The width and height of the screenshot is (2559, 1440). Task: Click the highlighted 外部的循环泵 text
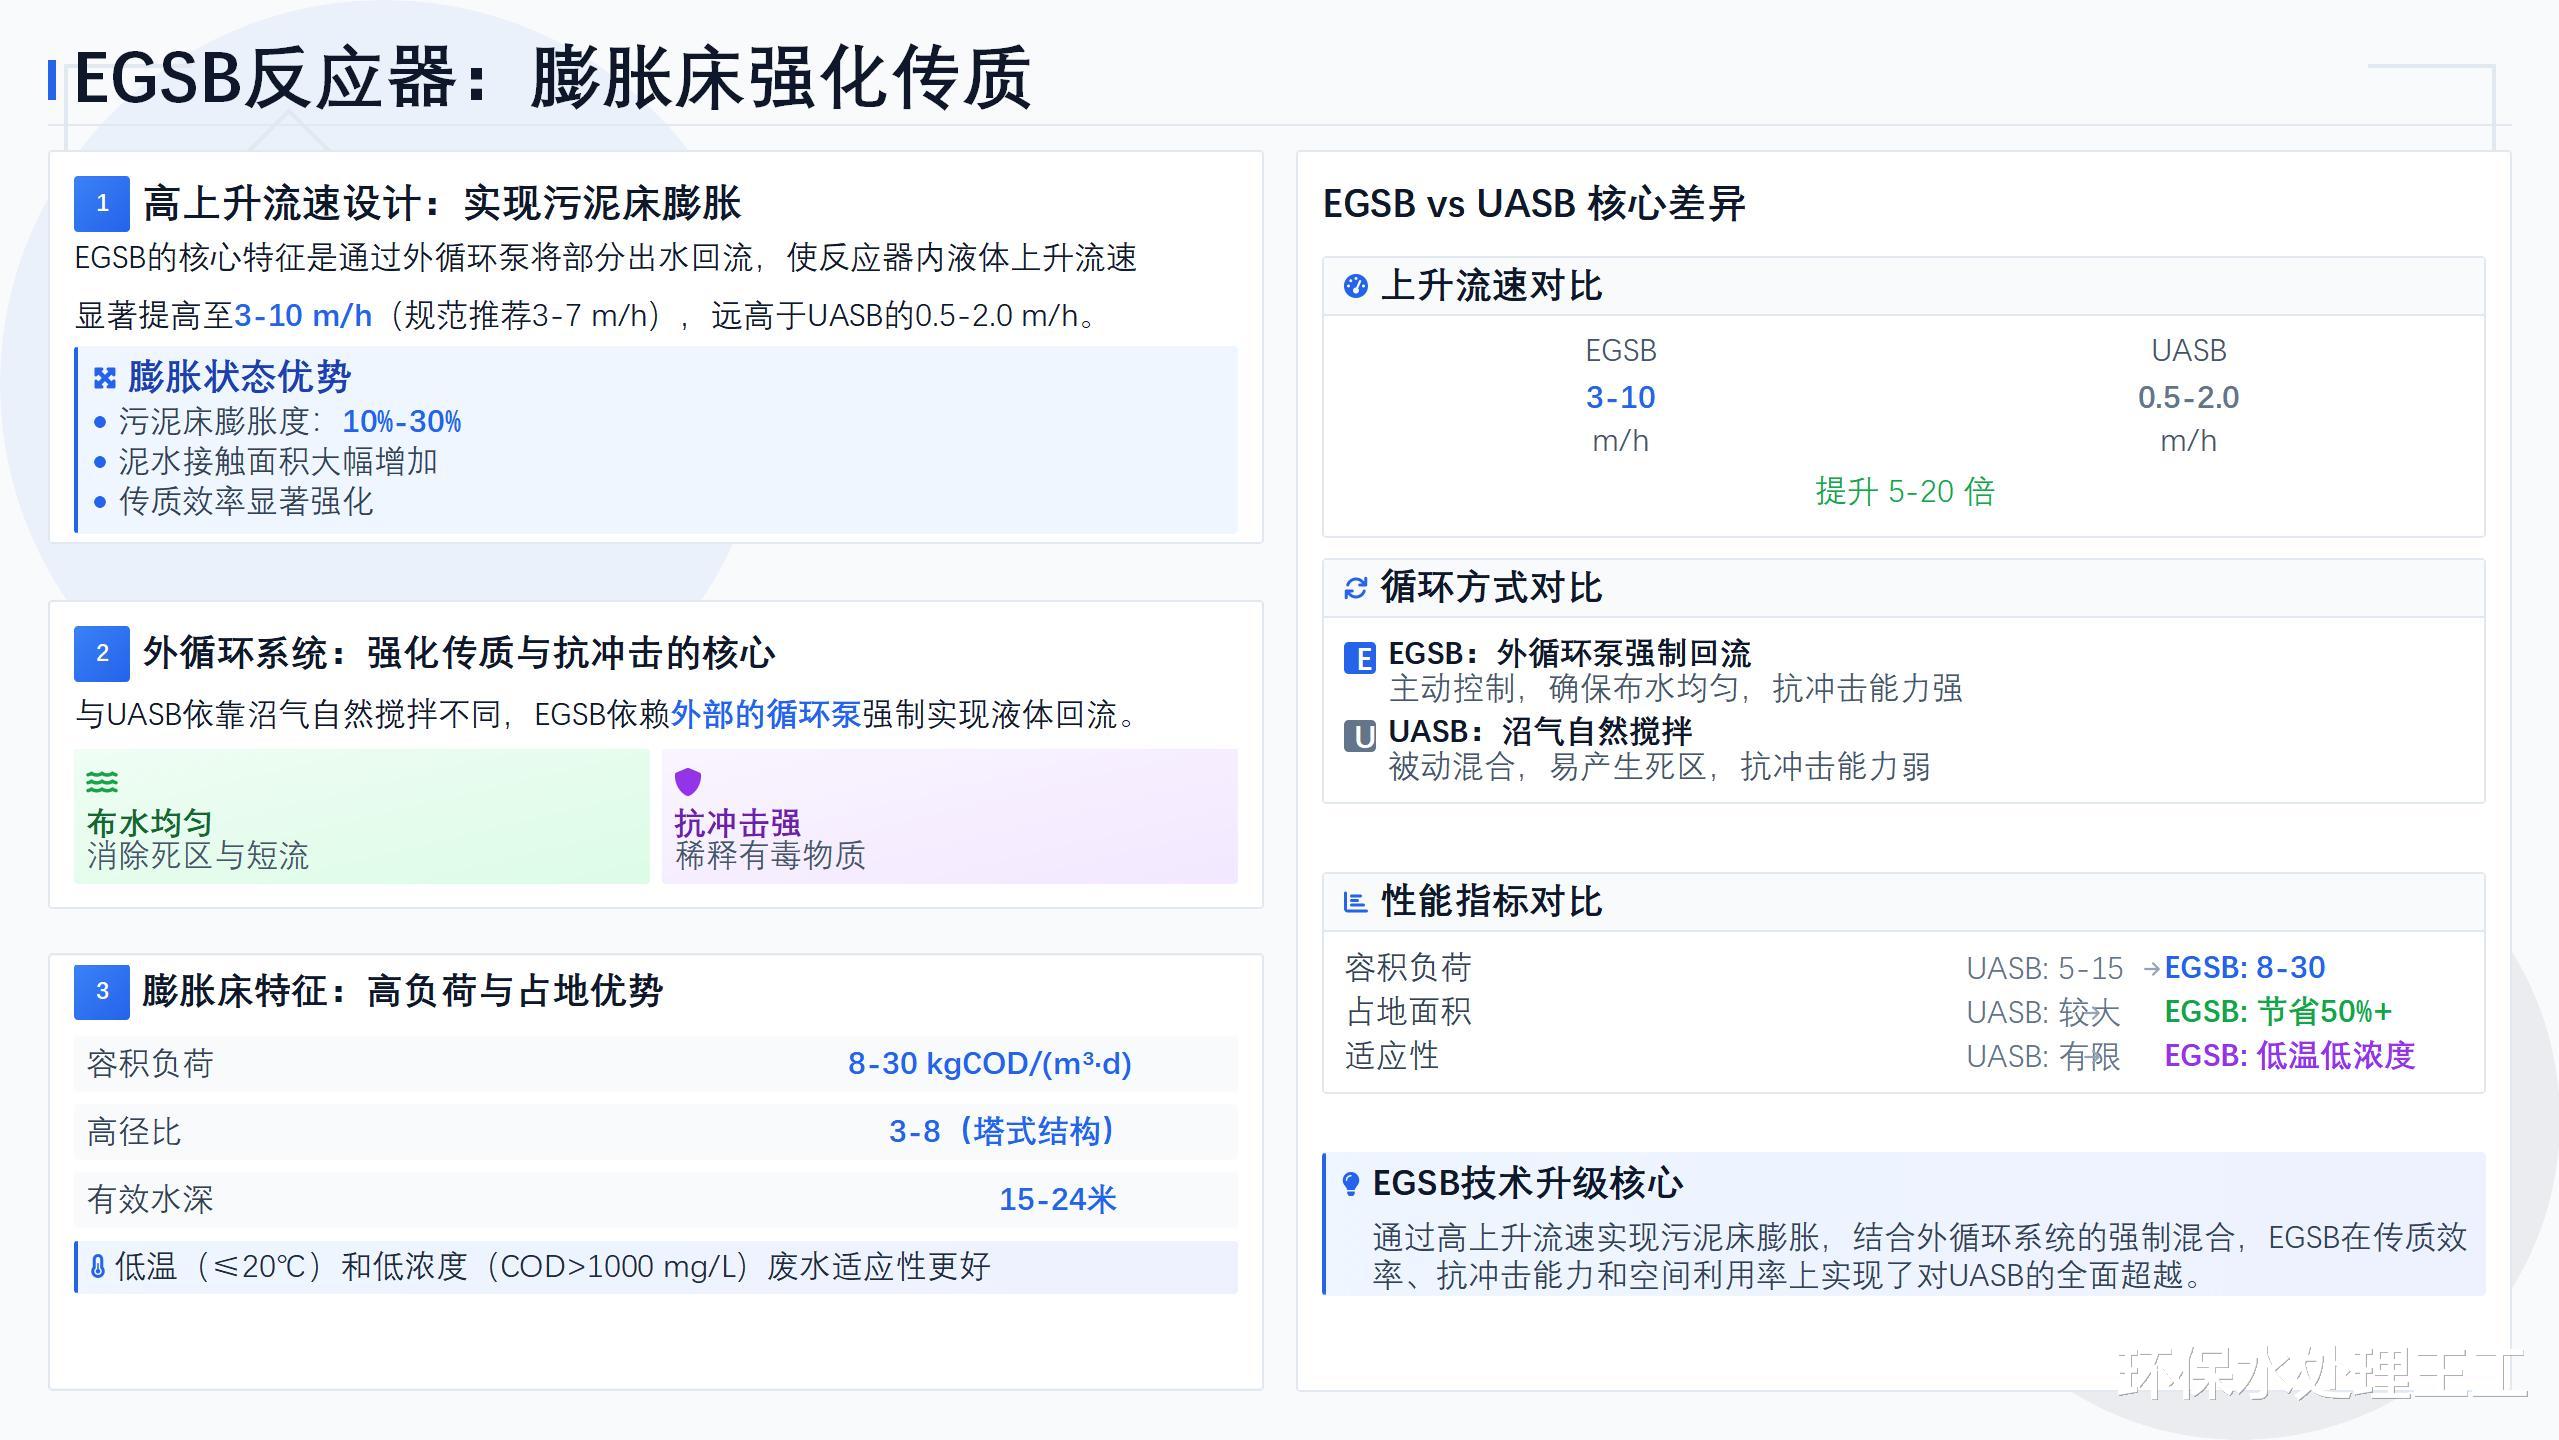(x=765, y=714)
